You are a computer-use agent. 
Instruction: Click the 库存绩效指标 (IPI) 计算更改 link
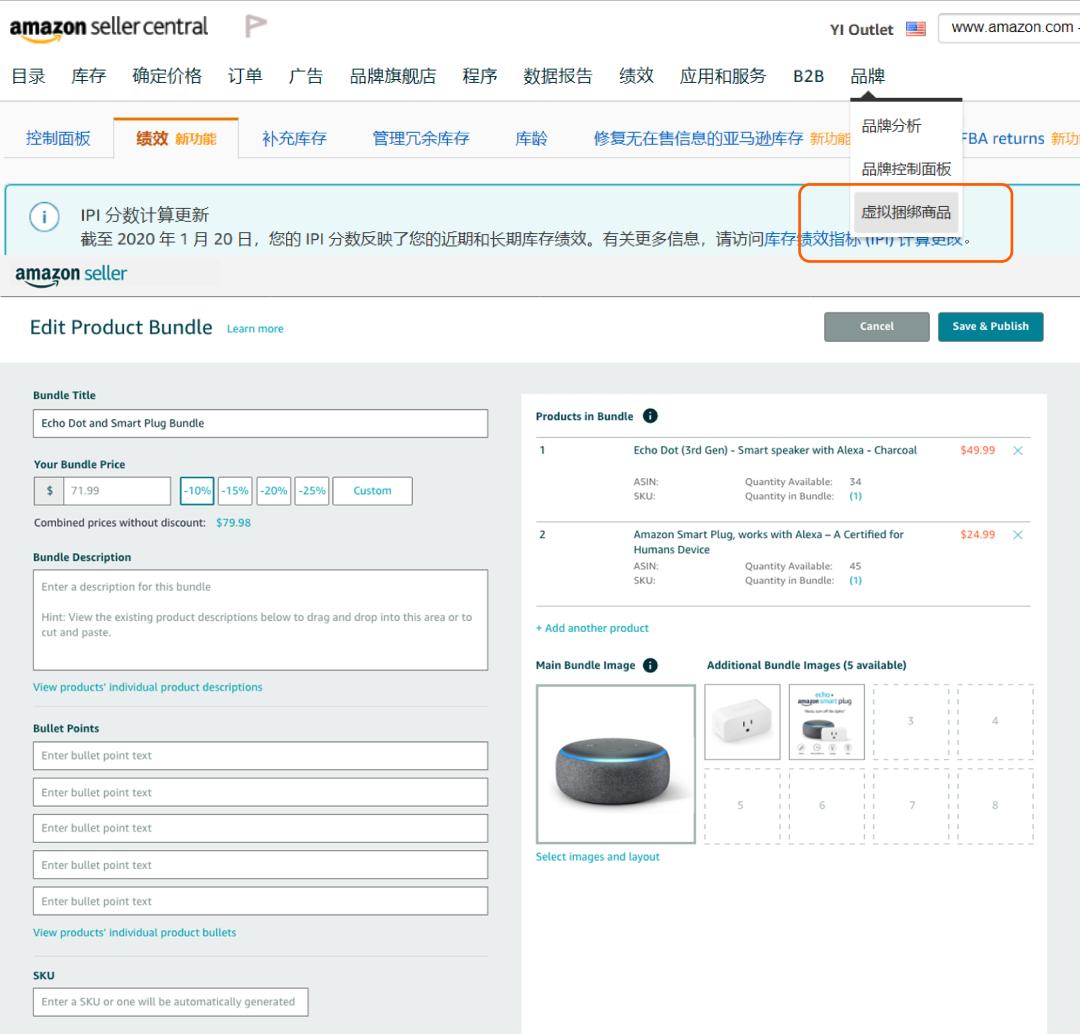pos(863,239)
